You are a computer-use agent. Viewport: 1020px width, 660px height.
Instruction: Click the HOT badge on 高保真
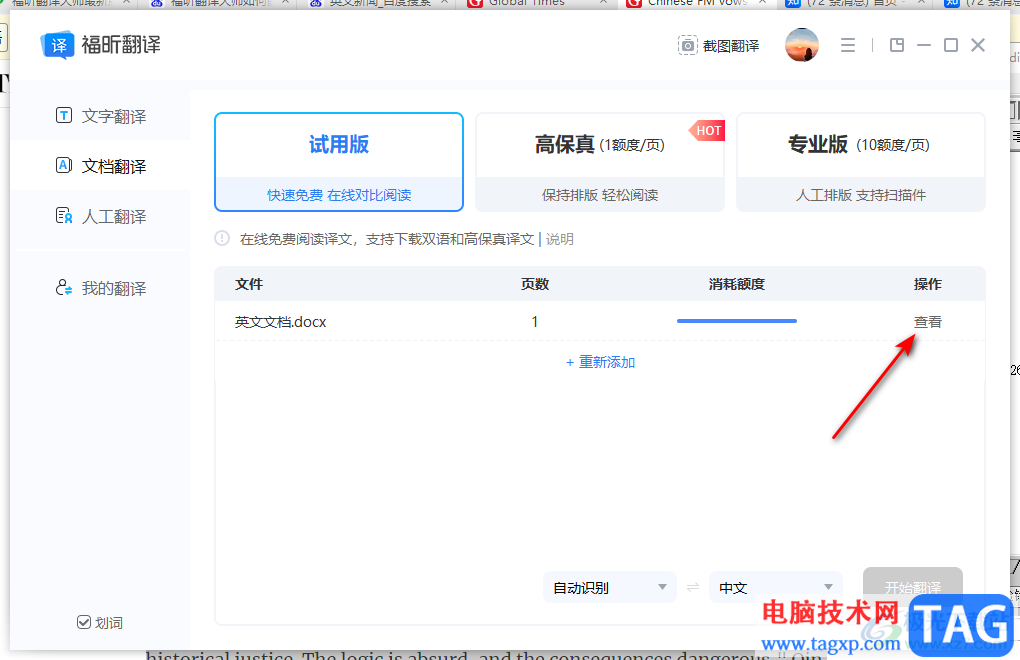(707, 131)
